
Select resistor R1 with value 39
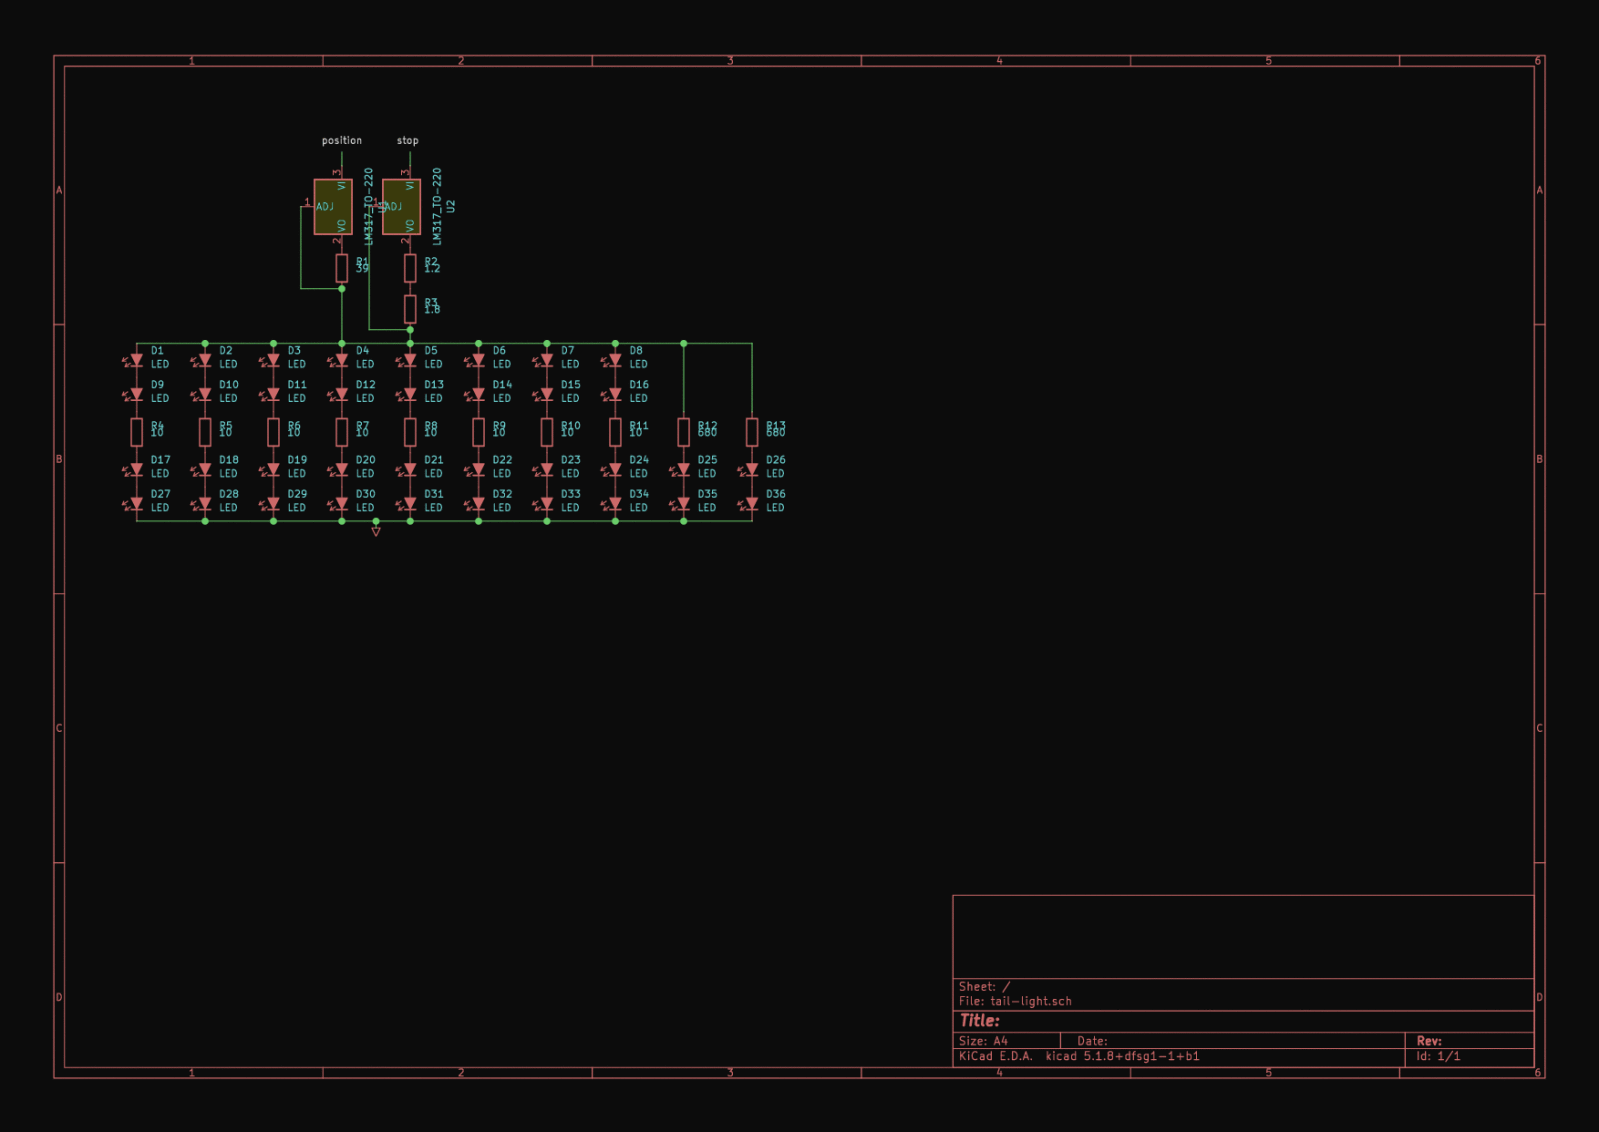point(342,267)
